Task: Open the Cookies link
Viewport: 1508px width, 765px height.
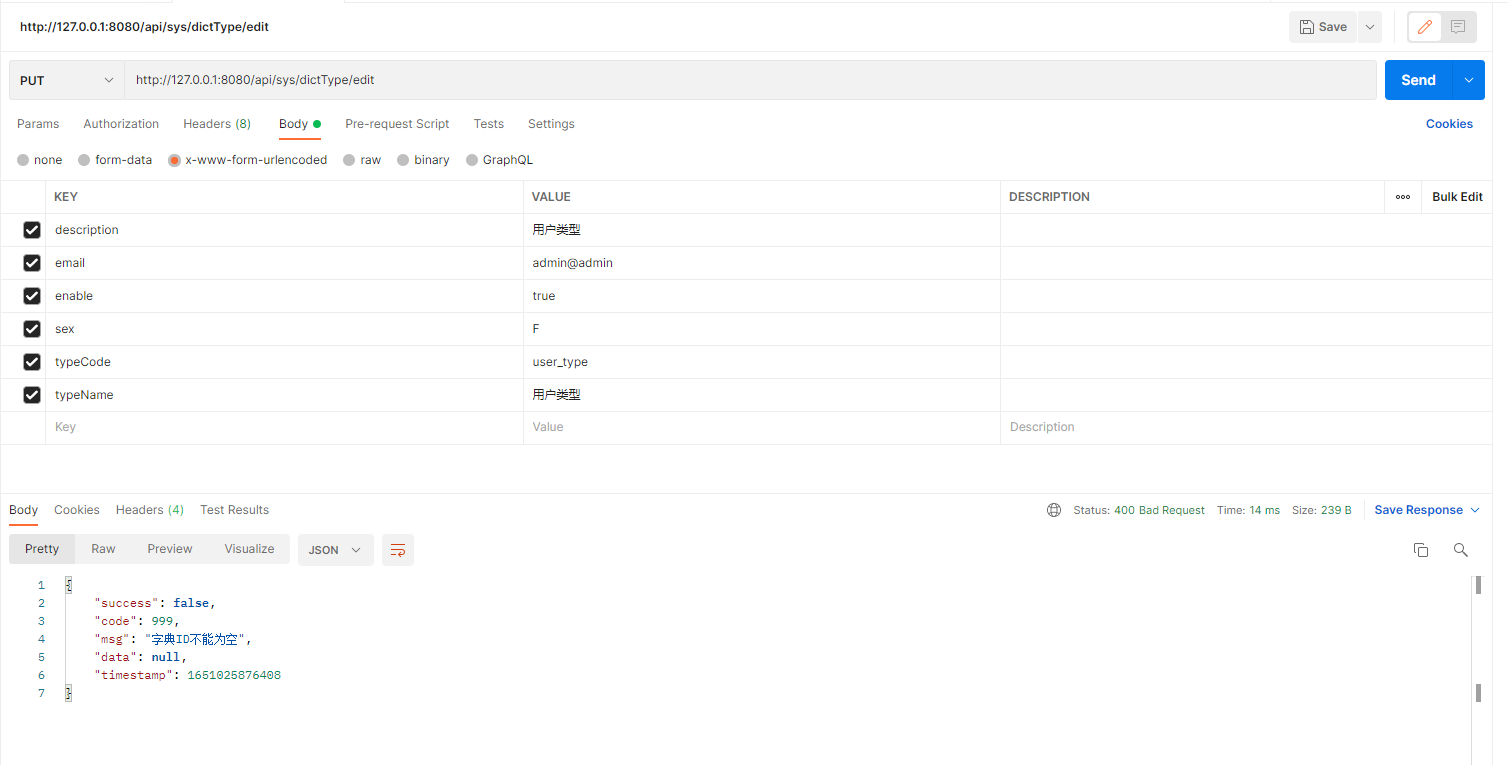Action: coord(1449,124)
